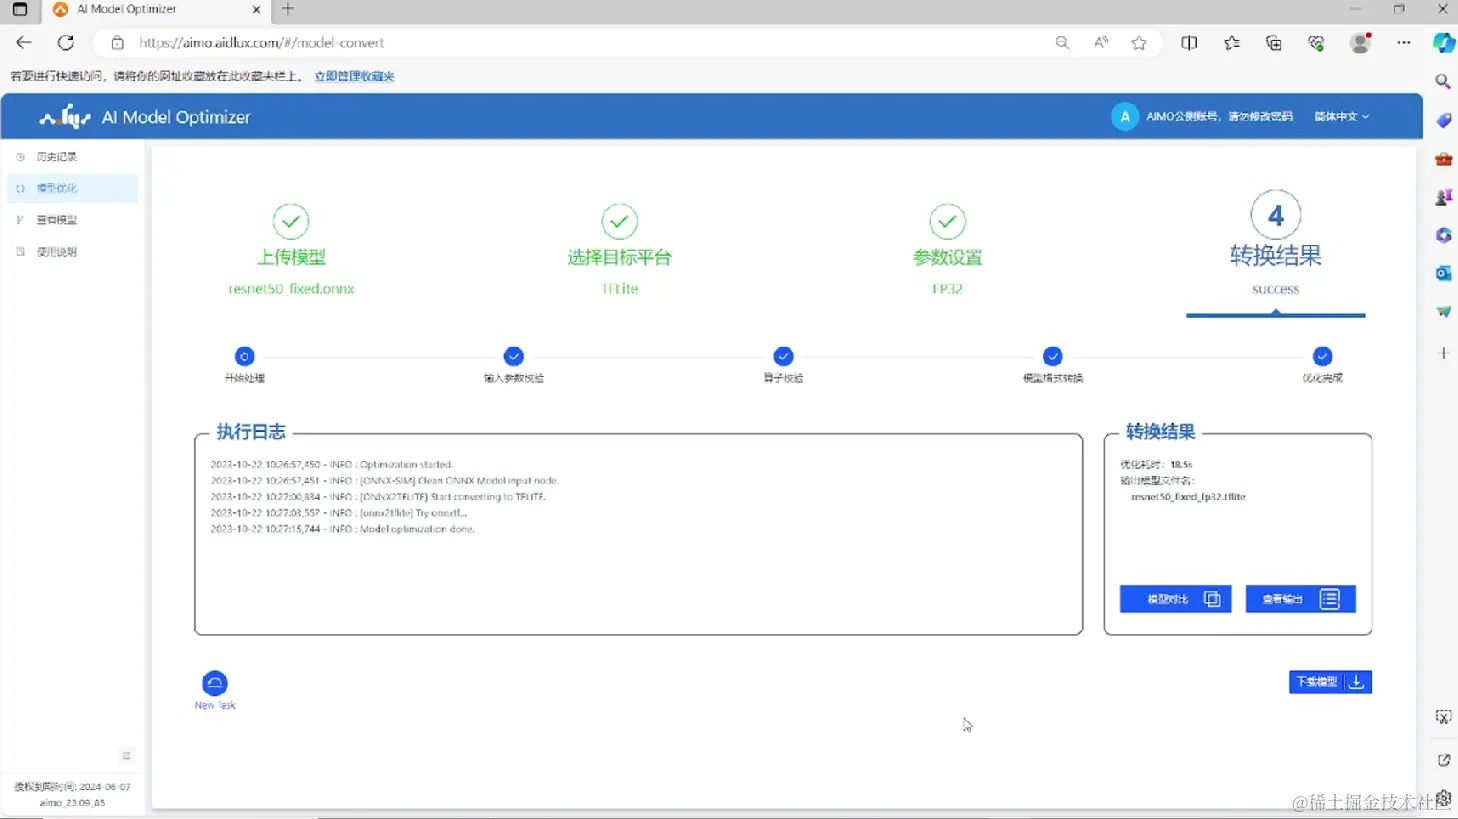Image resolution: width=1458 pixels, height=819 pixels.
Task: Open tab actions menu icon
Action: [x=19, y=9]
